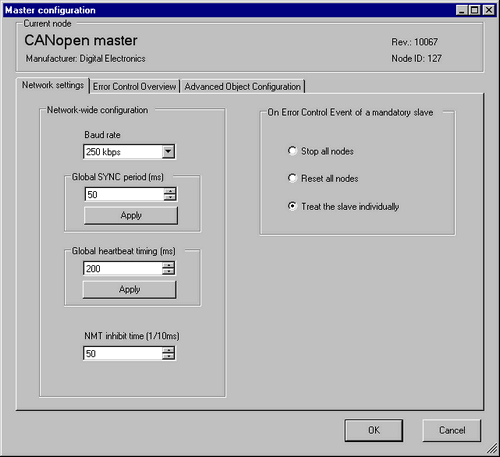Click inside the Global SYNC period input
Viewport: 500px width, 457px height.
(x=124, y=194)
